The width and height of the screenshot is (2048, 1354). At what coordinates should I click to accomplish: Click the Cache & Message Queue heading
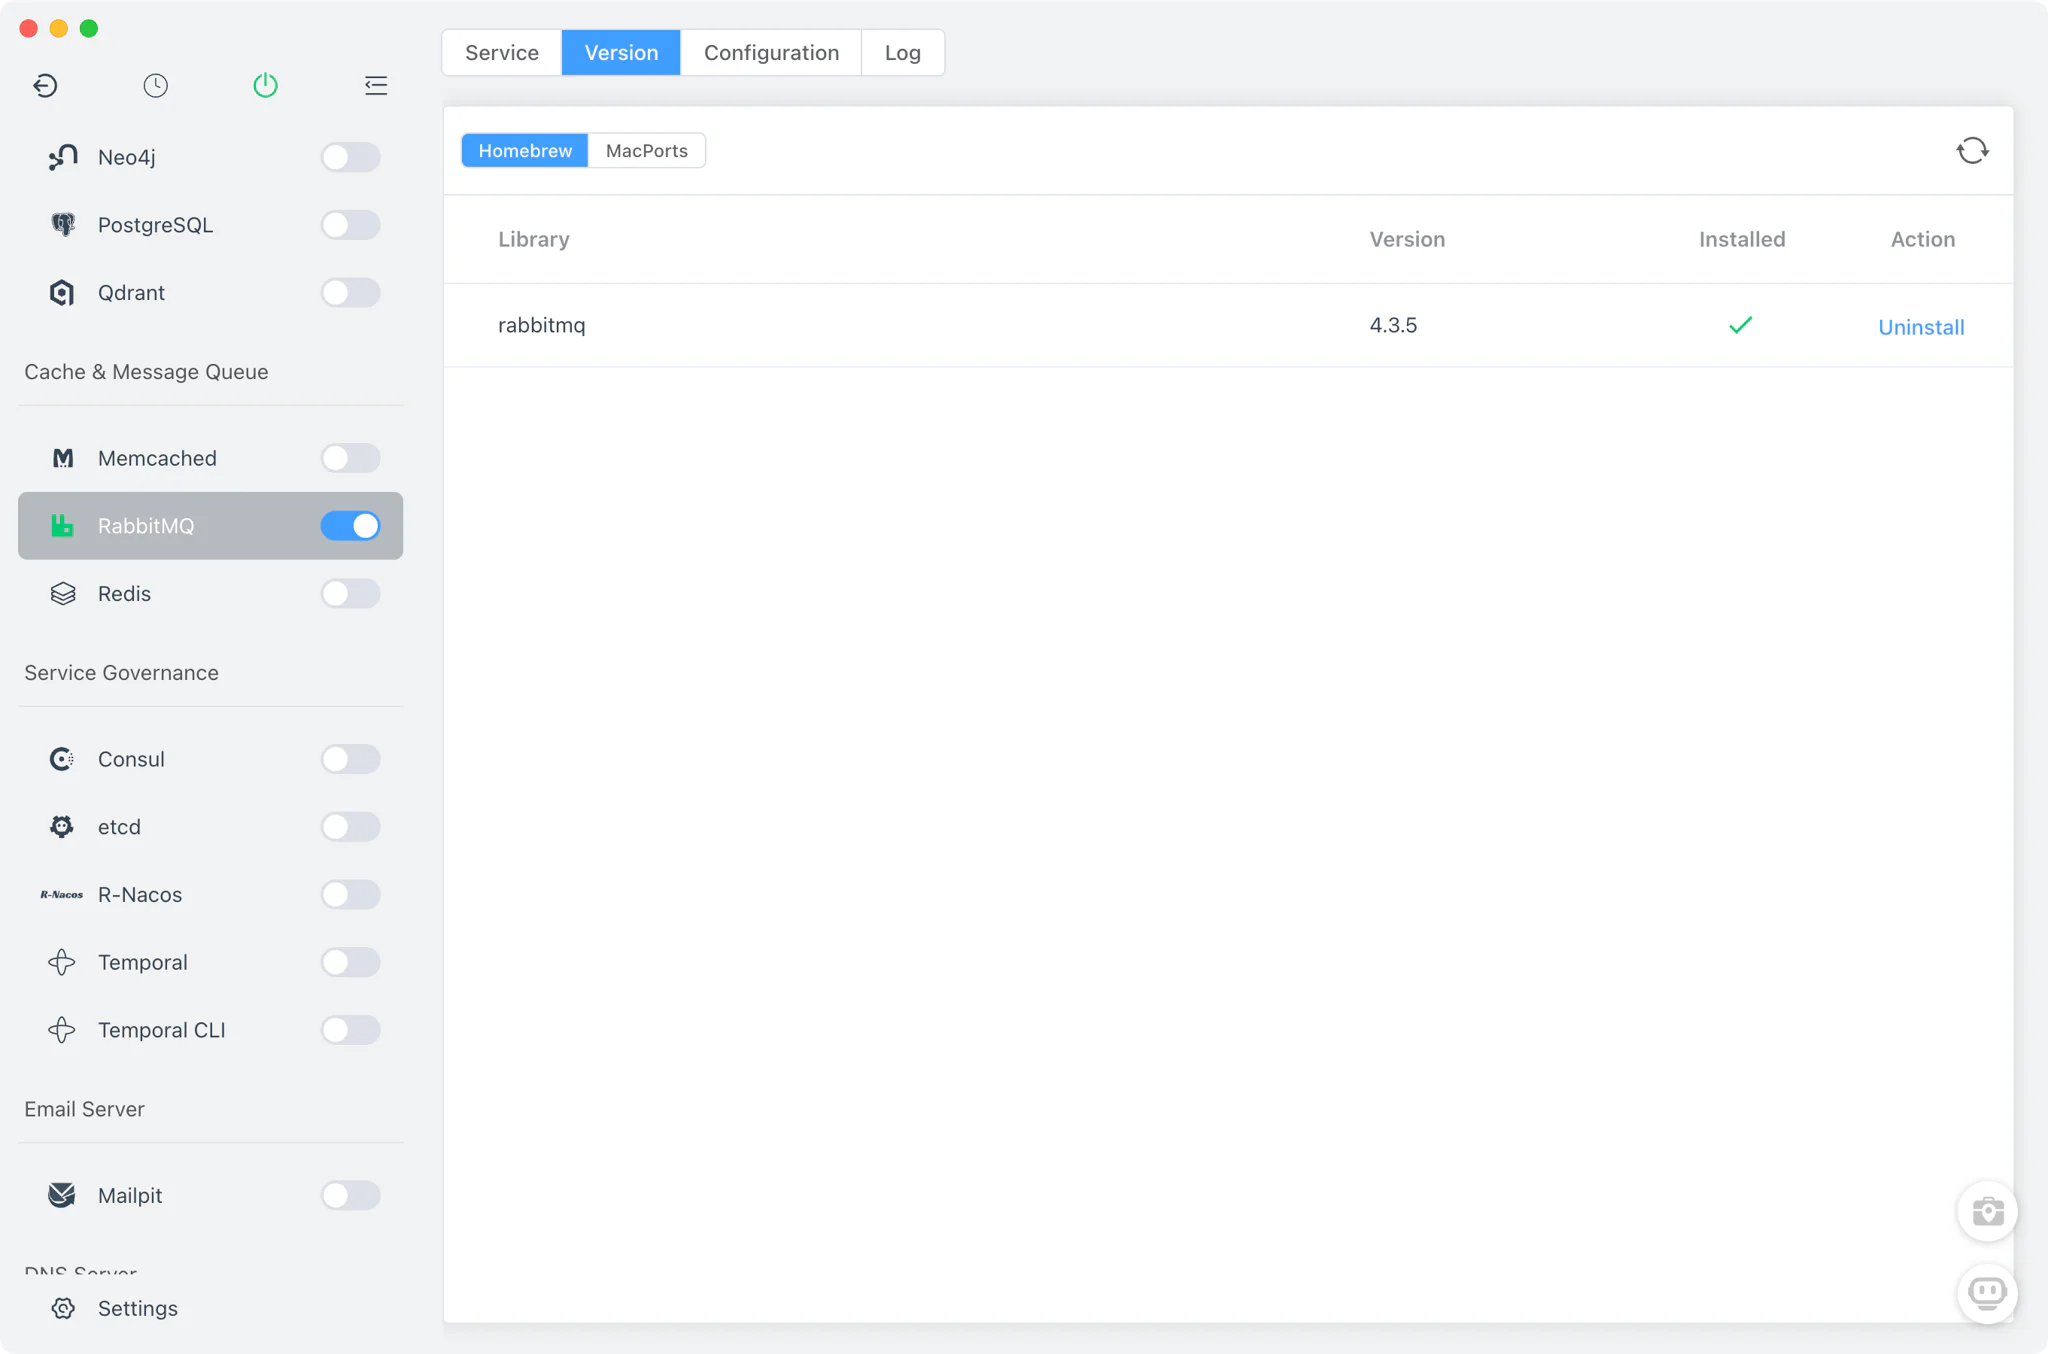[146, 372]
